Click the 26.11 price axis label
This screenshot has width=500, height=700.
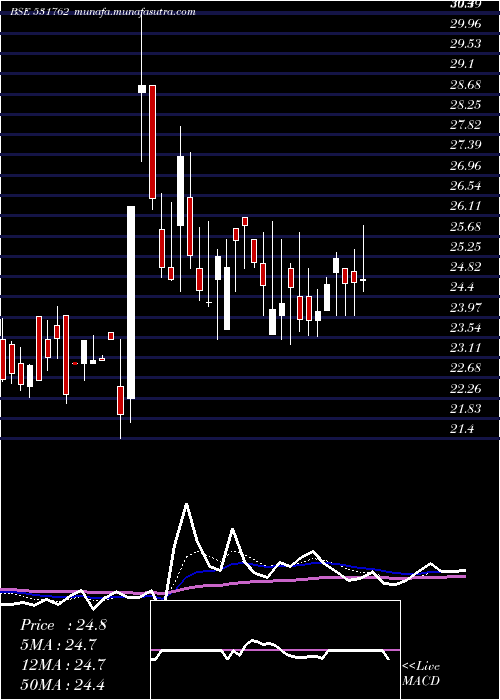point(466,206)
